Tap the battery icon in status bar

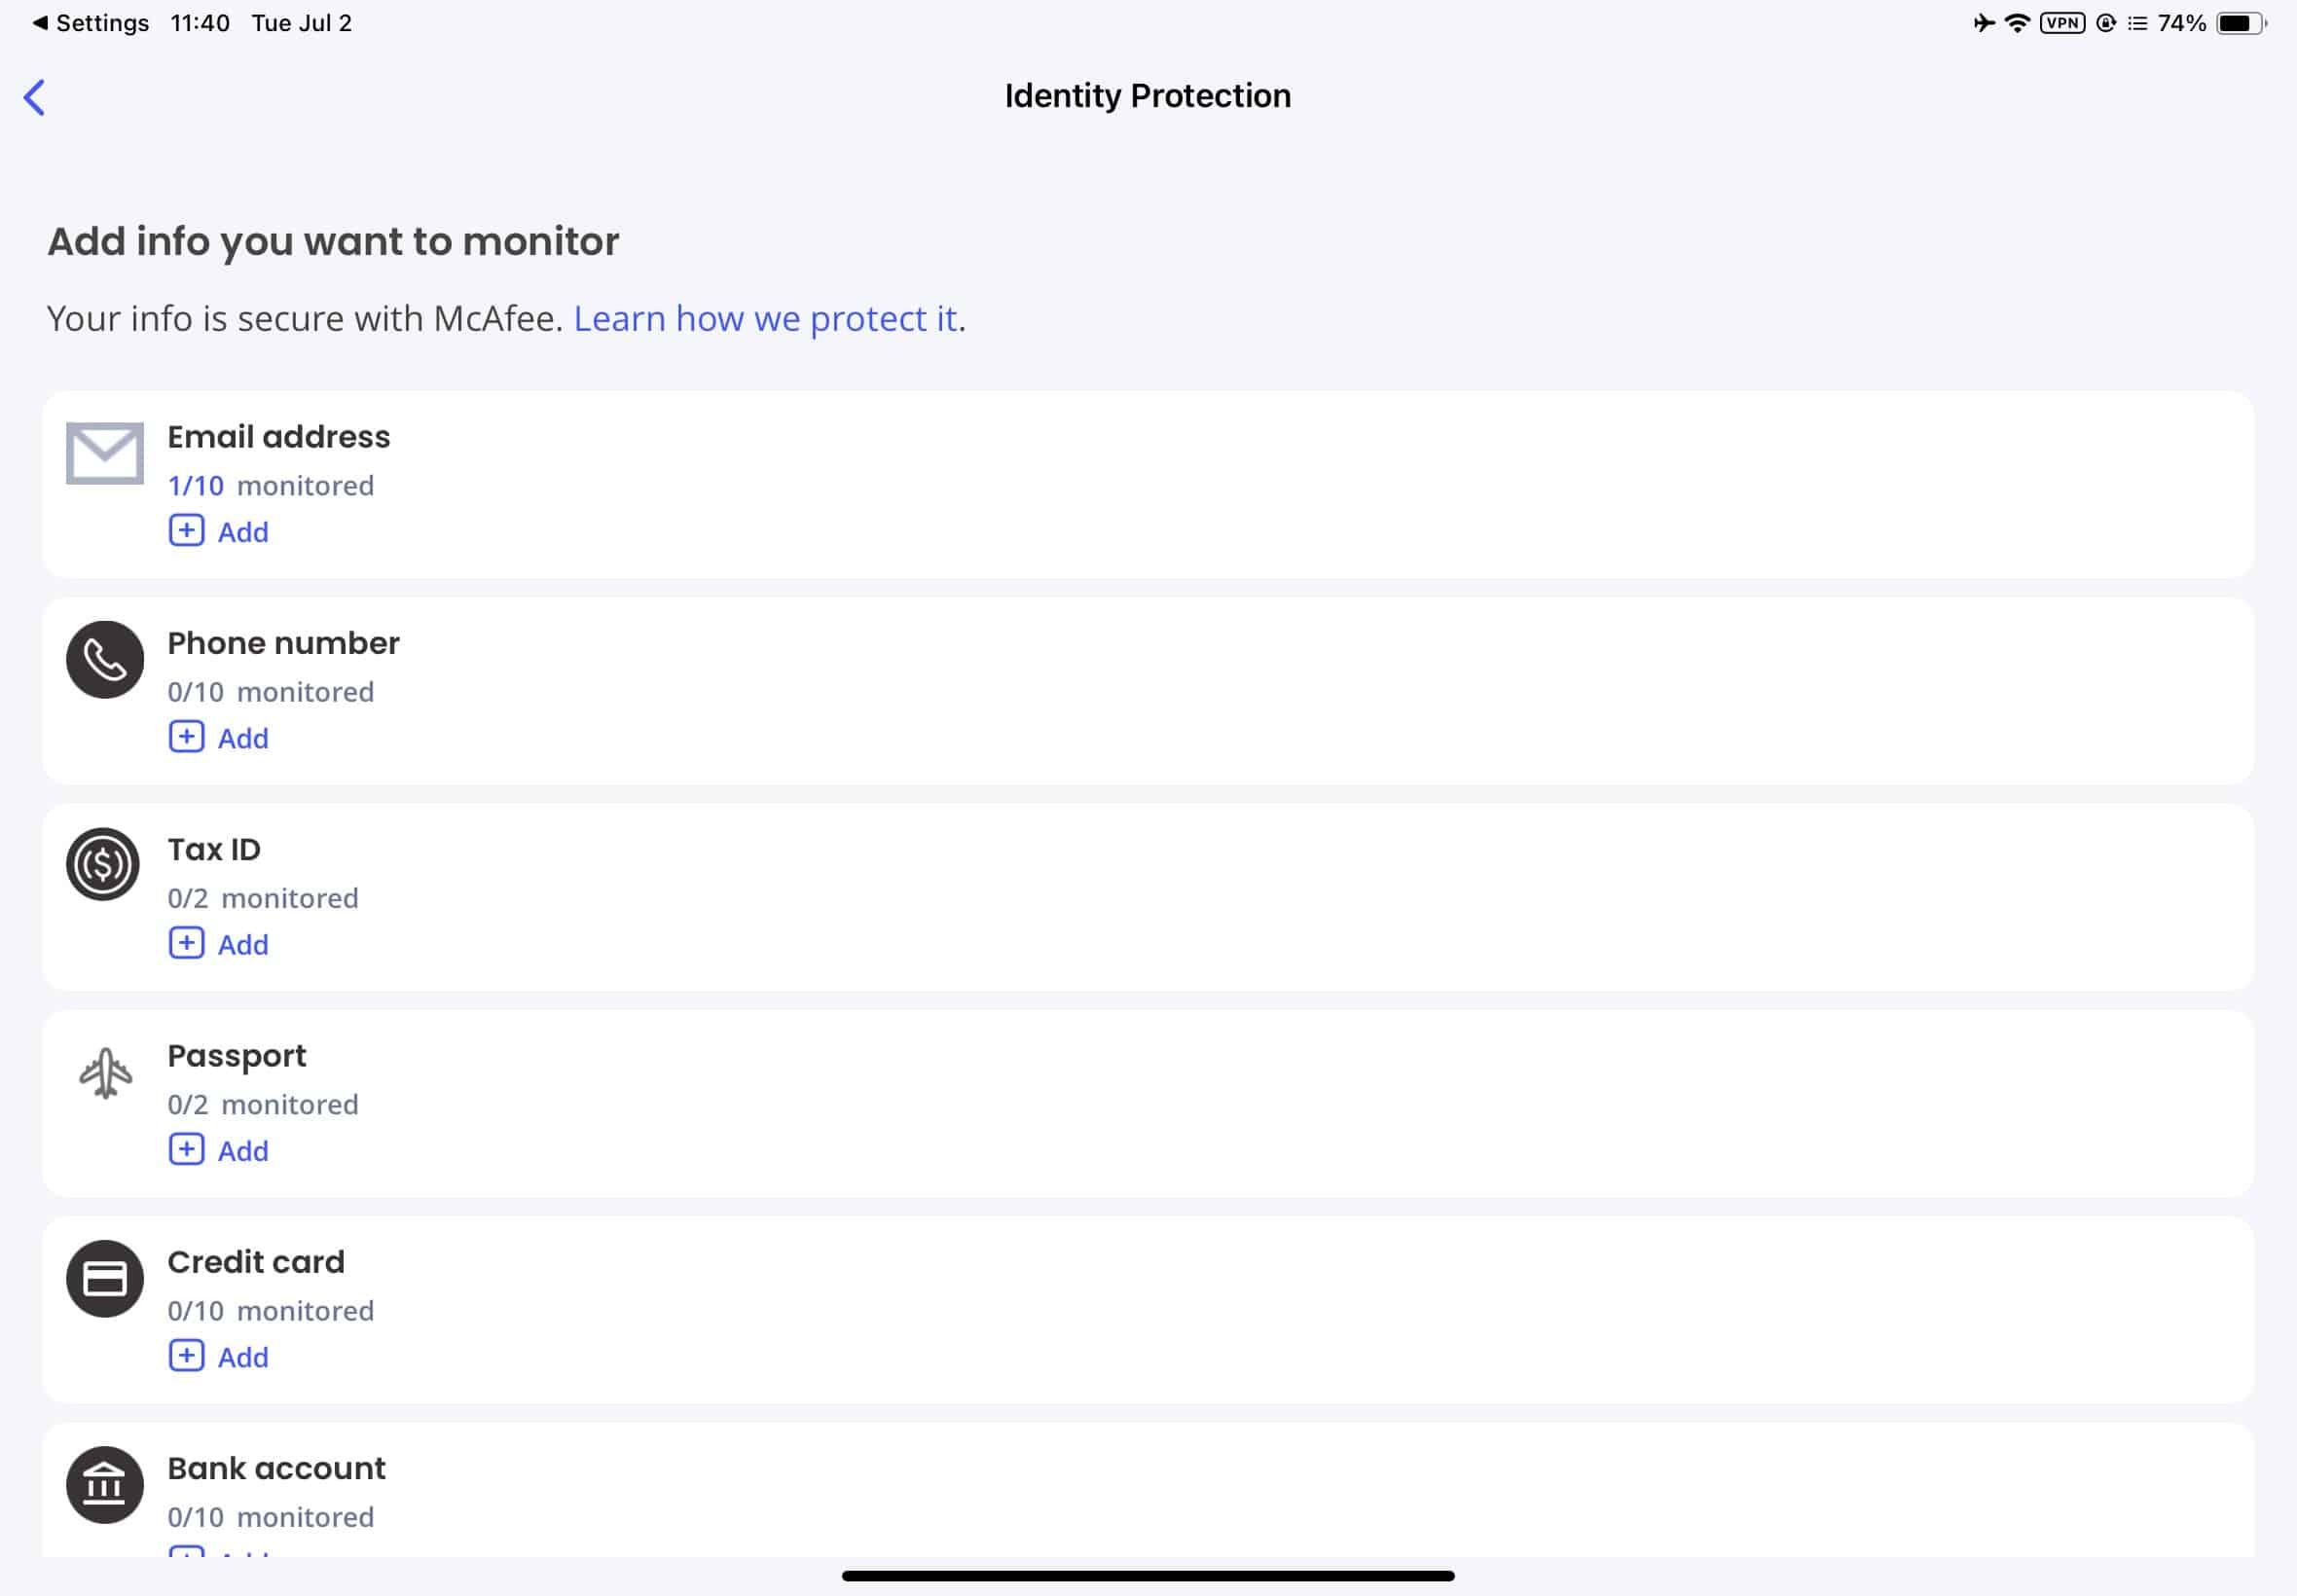coord(2241,23)
